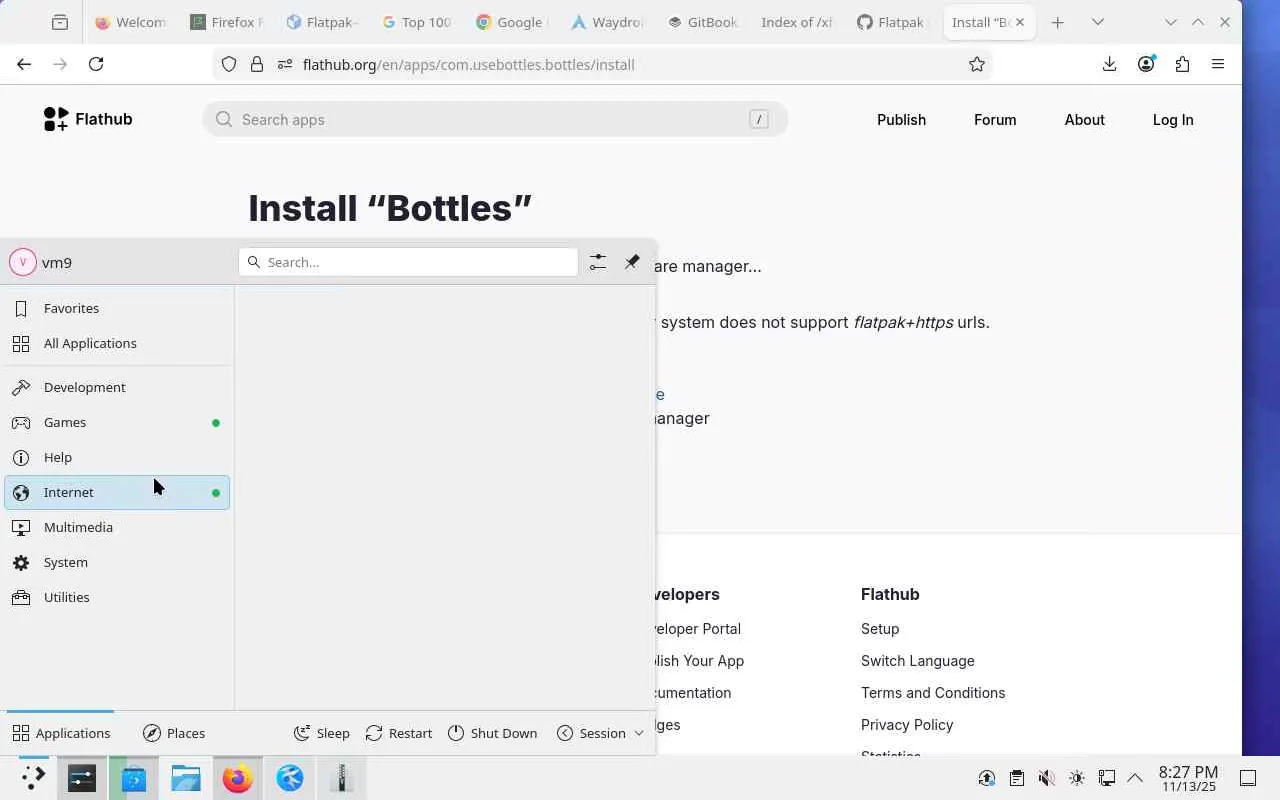
Task: Open the network connection tray icon
Action: [x=1106, y=778]
